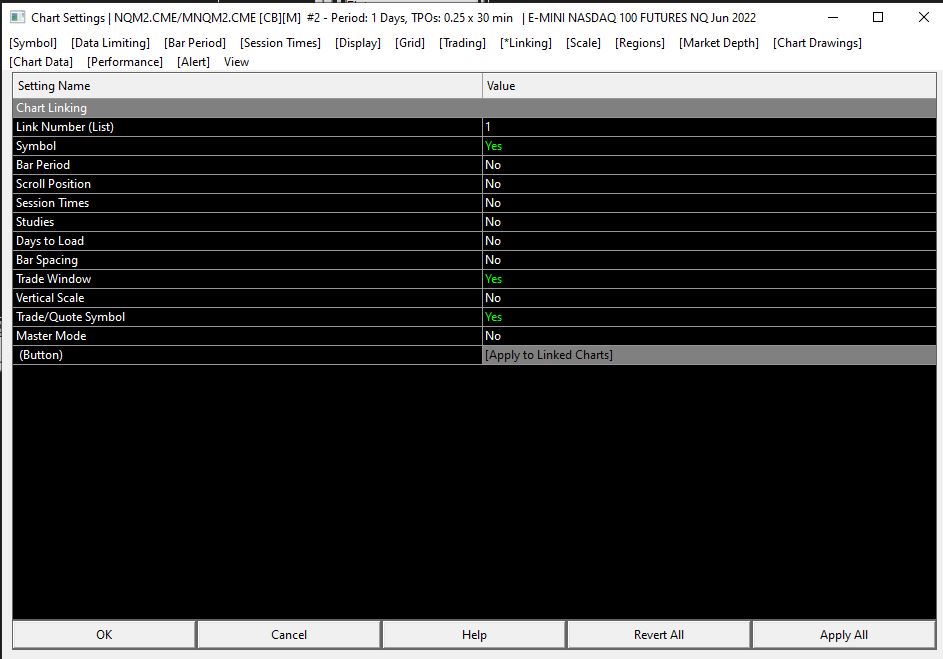943x659 pixels.
Task: Select the Bar Period setting name
Action: coord(247,165)
